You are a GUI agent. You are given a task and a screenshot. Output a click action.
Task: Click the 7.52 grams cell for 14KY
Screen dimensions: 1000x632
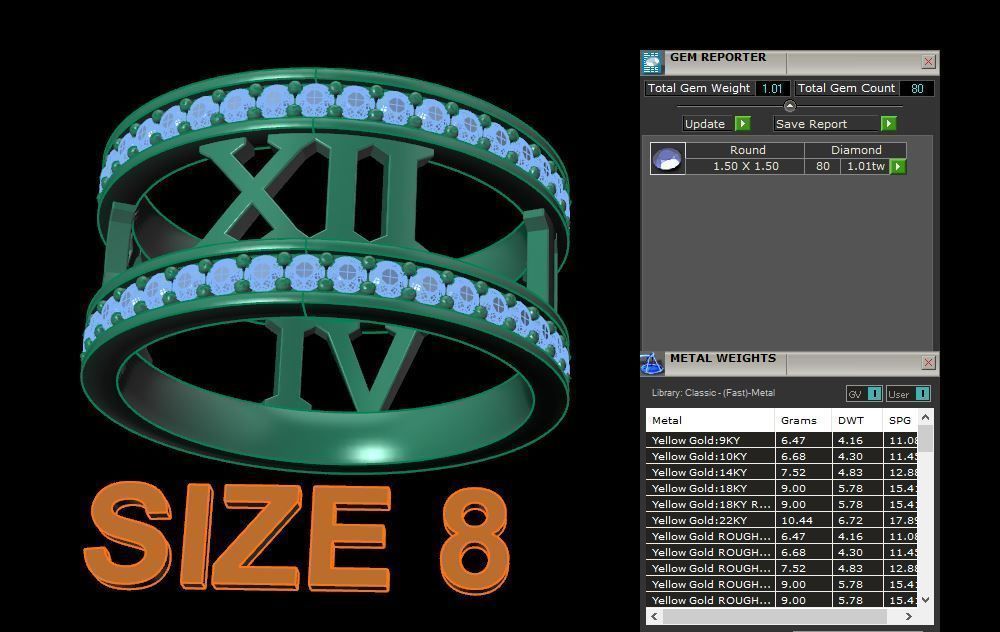(804, 472)
